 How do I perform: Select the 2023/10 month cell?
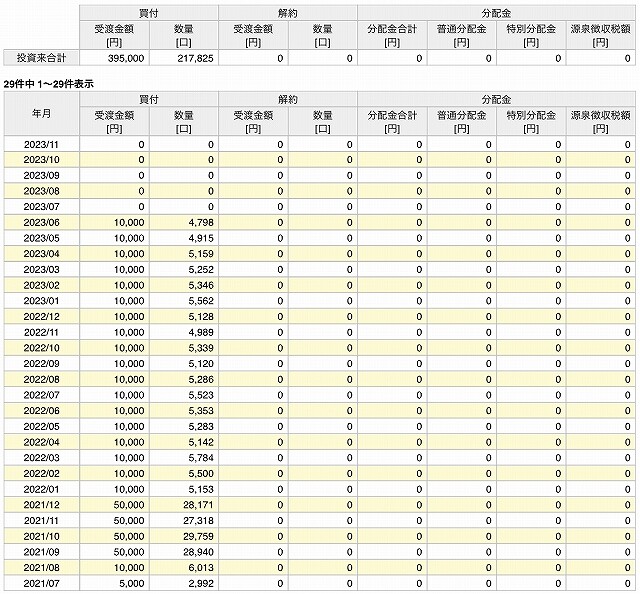41,160
